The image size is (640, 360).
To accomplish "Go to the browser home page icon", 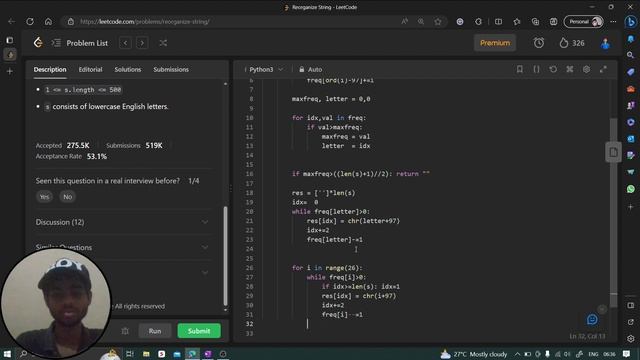I will pyautogui.click(x=48, y=22).
